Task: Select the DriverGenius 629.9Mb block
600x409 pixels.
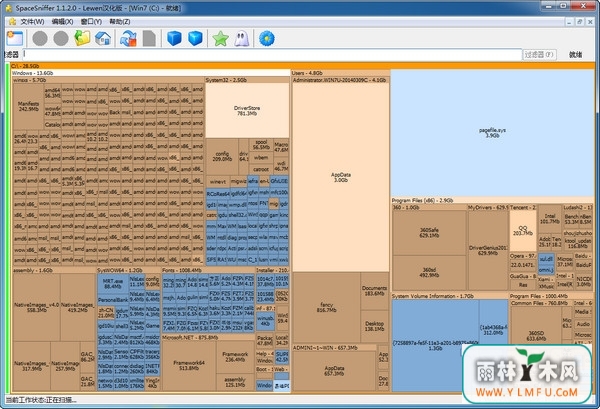Action: 488,250
